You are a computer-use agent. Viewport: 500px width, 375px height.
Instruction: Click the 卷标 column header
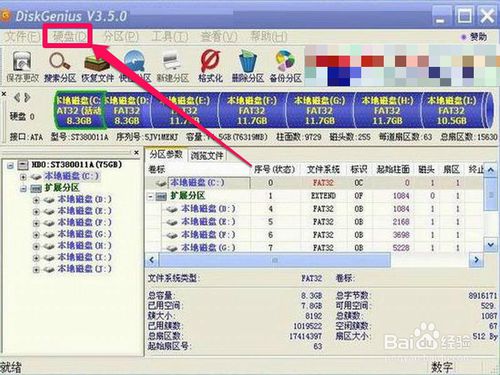click(x=198, y=170)
